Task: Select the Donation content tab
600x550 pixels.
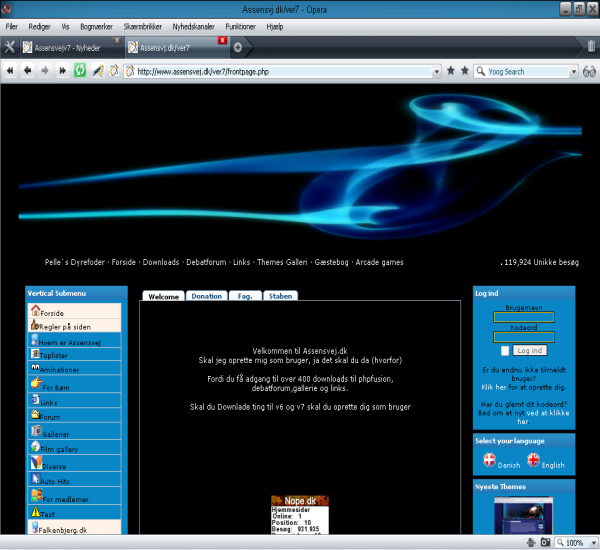Action: 207,296
